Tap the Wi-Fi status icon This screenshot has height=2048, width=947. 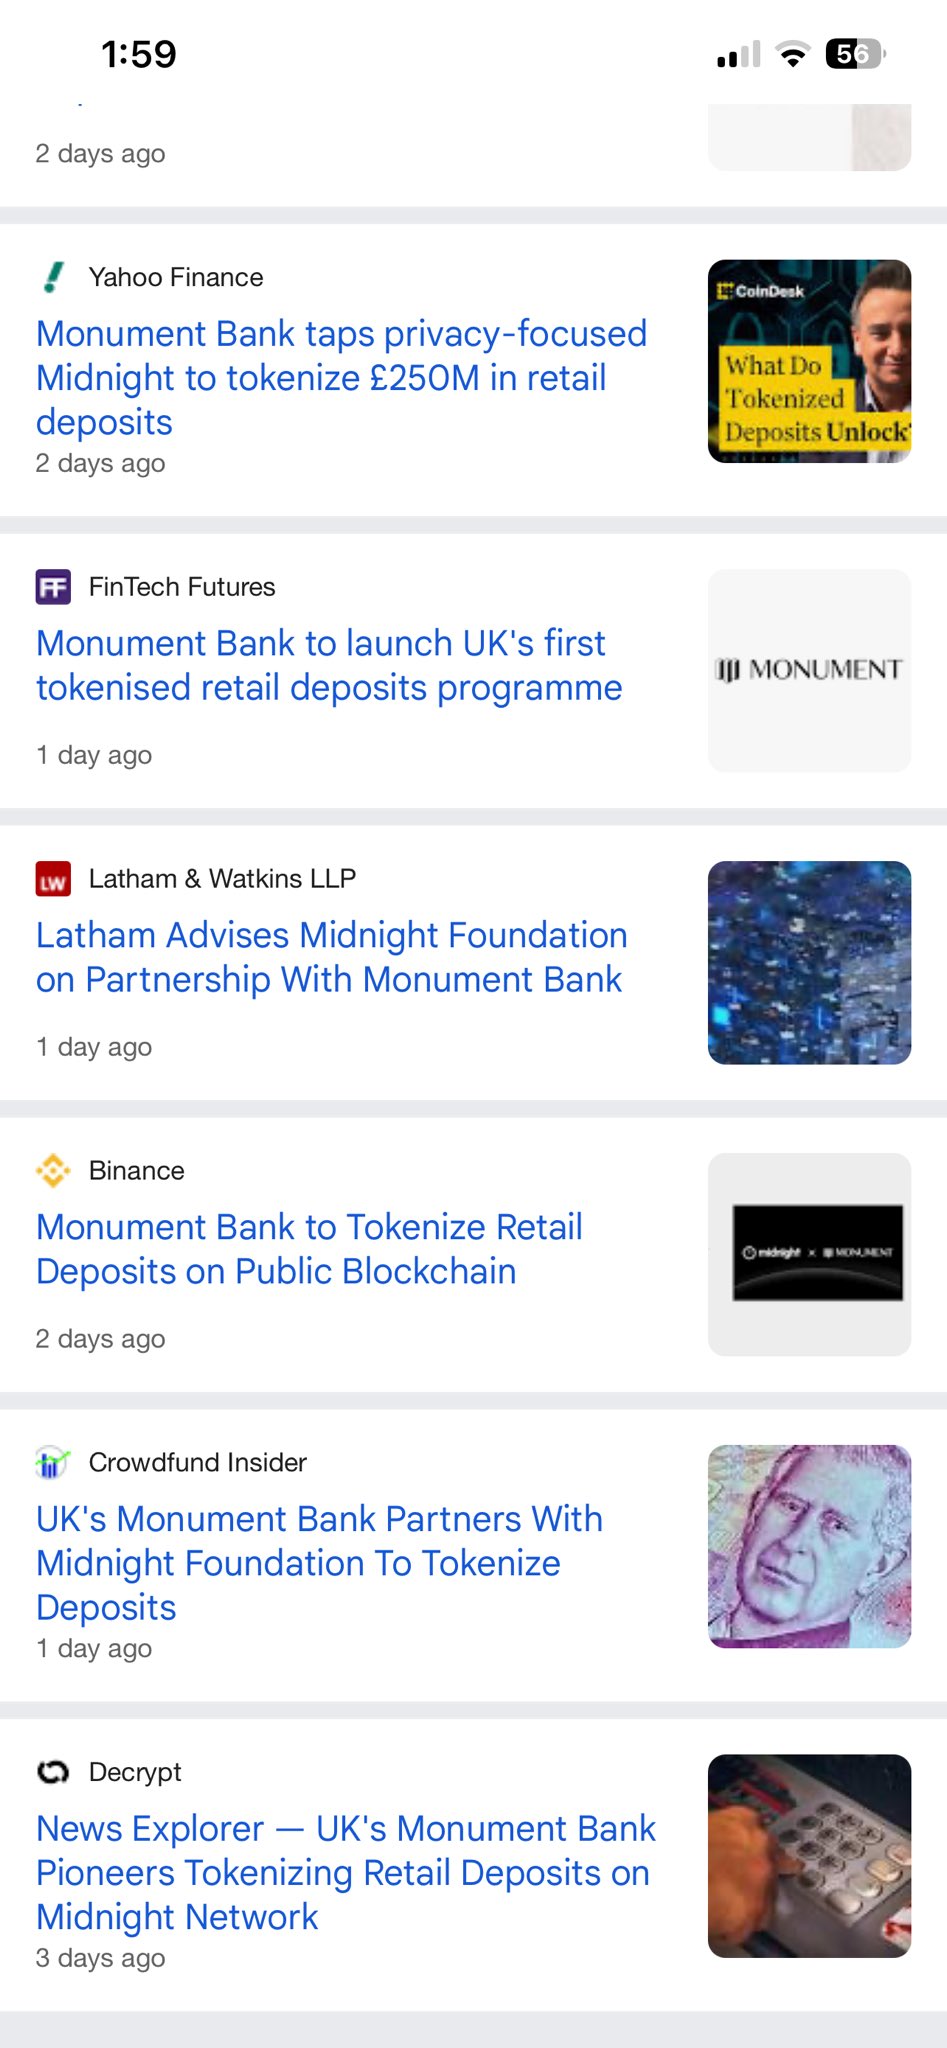coord(793,55)
